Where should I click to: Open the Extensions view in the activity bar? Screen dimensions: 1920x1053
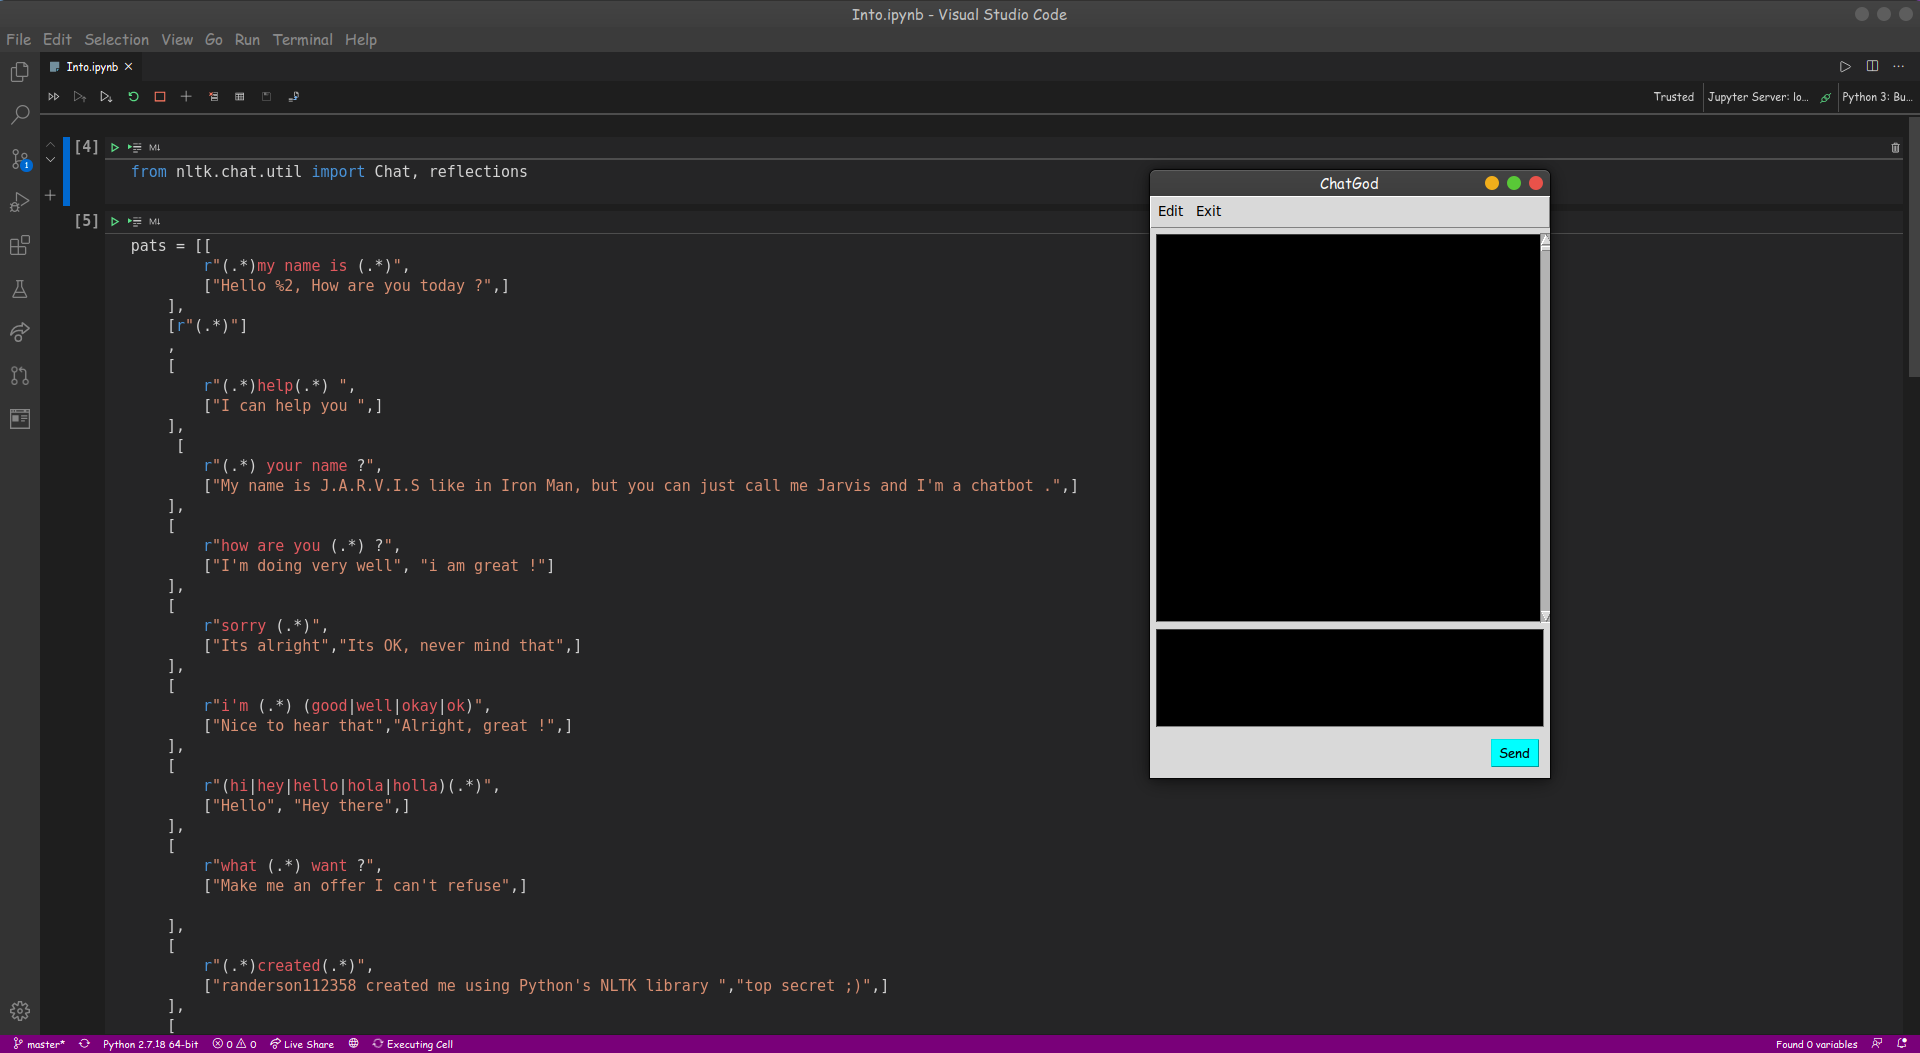coord(20,245)
